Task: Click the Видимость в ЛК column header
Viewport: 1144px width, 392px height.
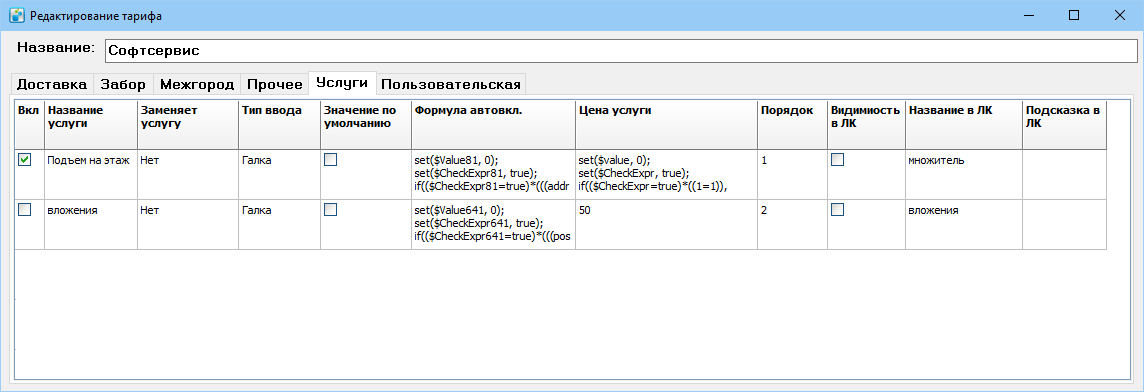Action: point(867,124)
